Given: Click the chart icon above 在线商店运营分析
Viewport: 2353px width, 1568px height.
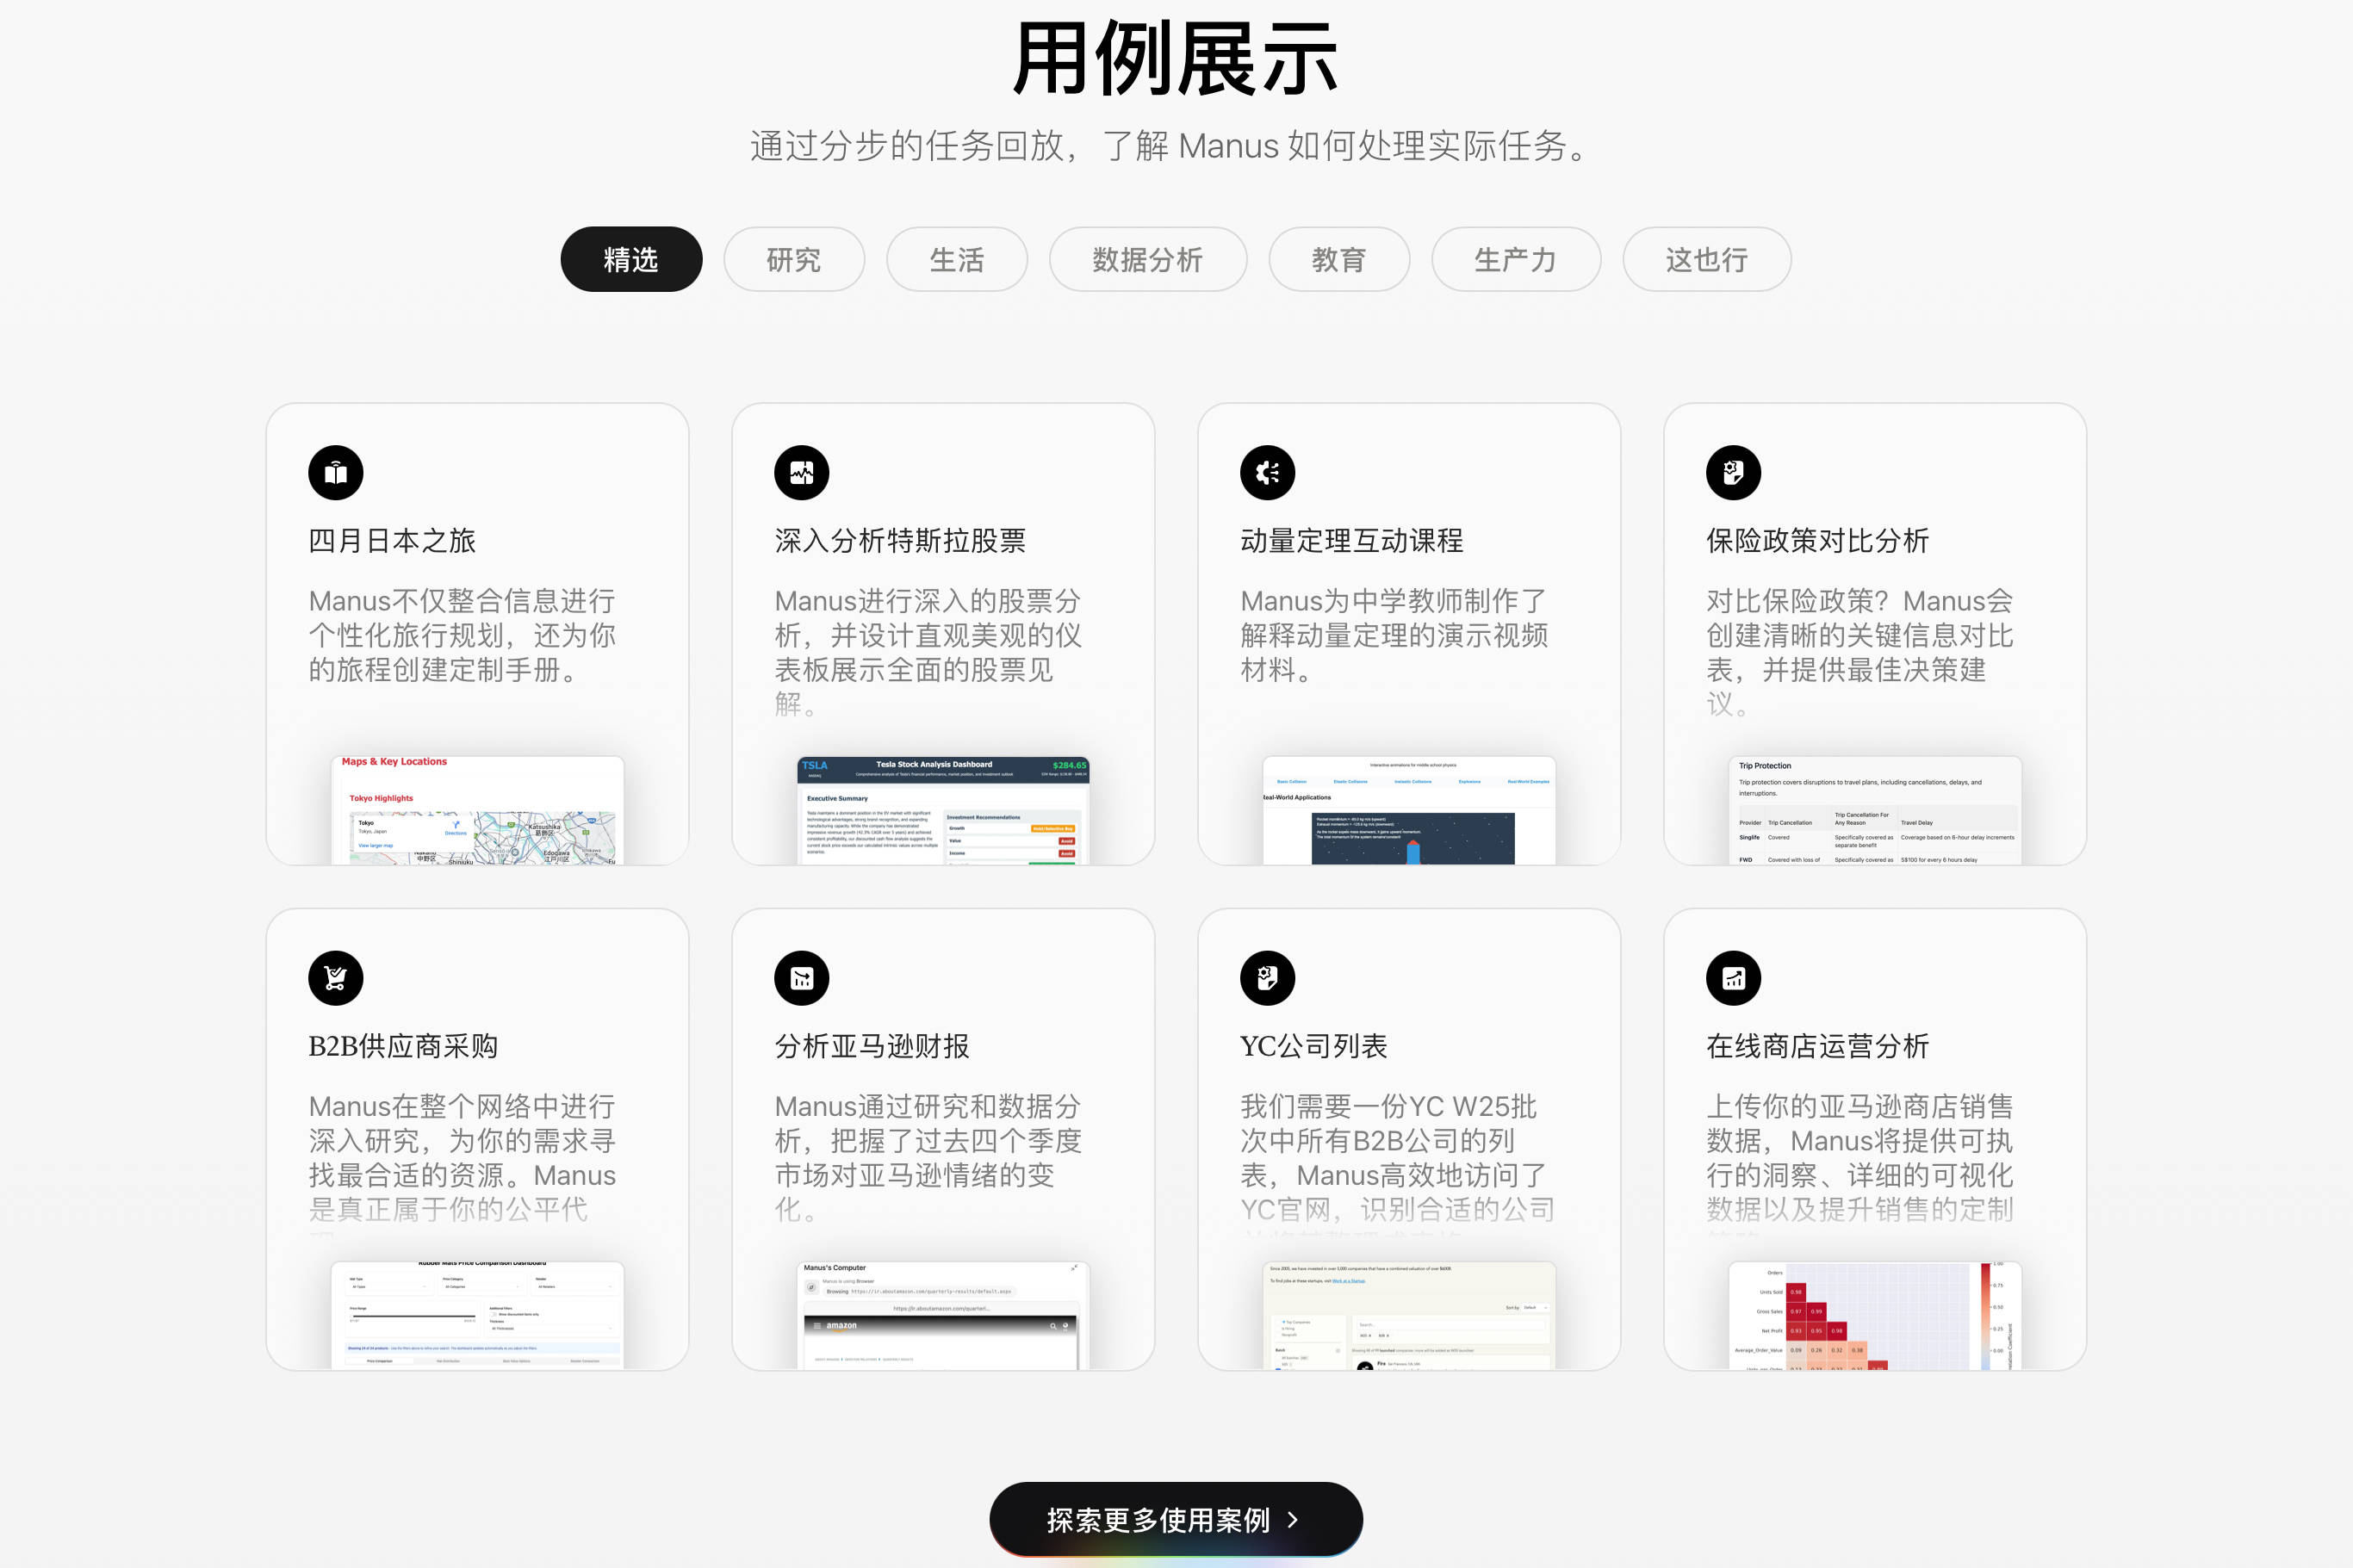Looking at the screenshot, I should (1733, 978).
